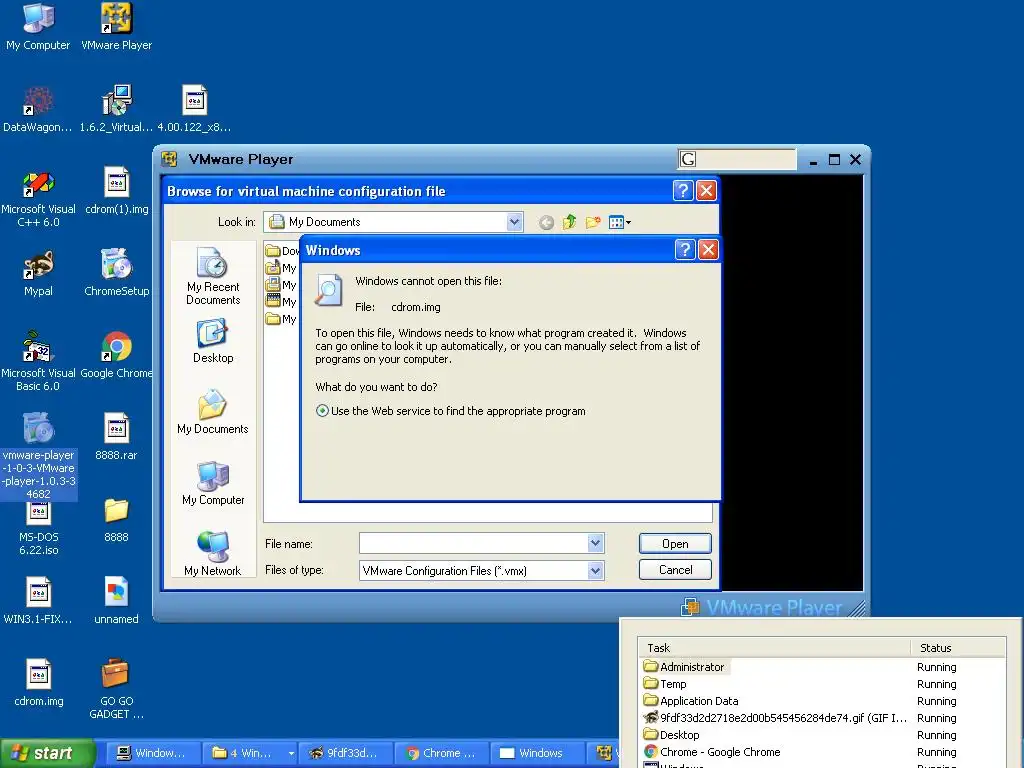This screenshot has width=1024, height=768.
Task: Maximize the VMware Player window
Action: pos(834,159)
